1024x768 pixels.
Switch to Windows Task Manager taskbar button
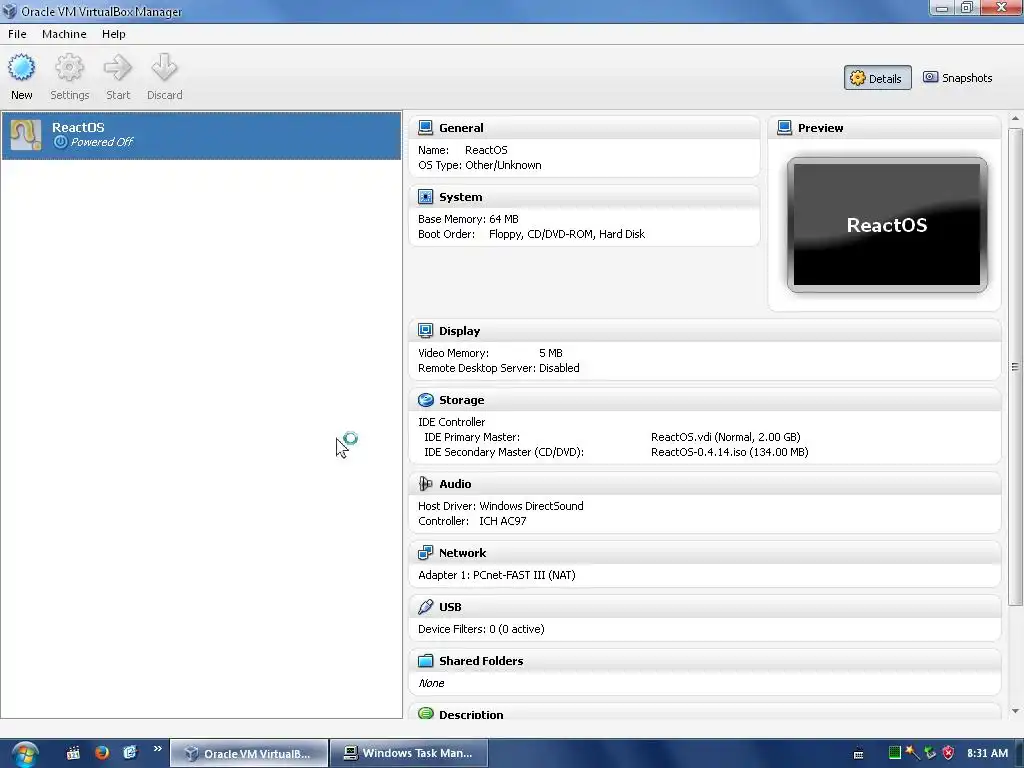[409, 754]
